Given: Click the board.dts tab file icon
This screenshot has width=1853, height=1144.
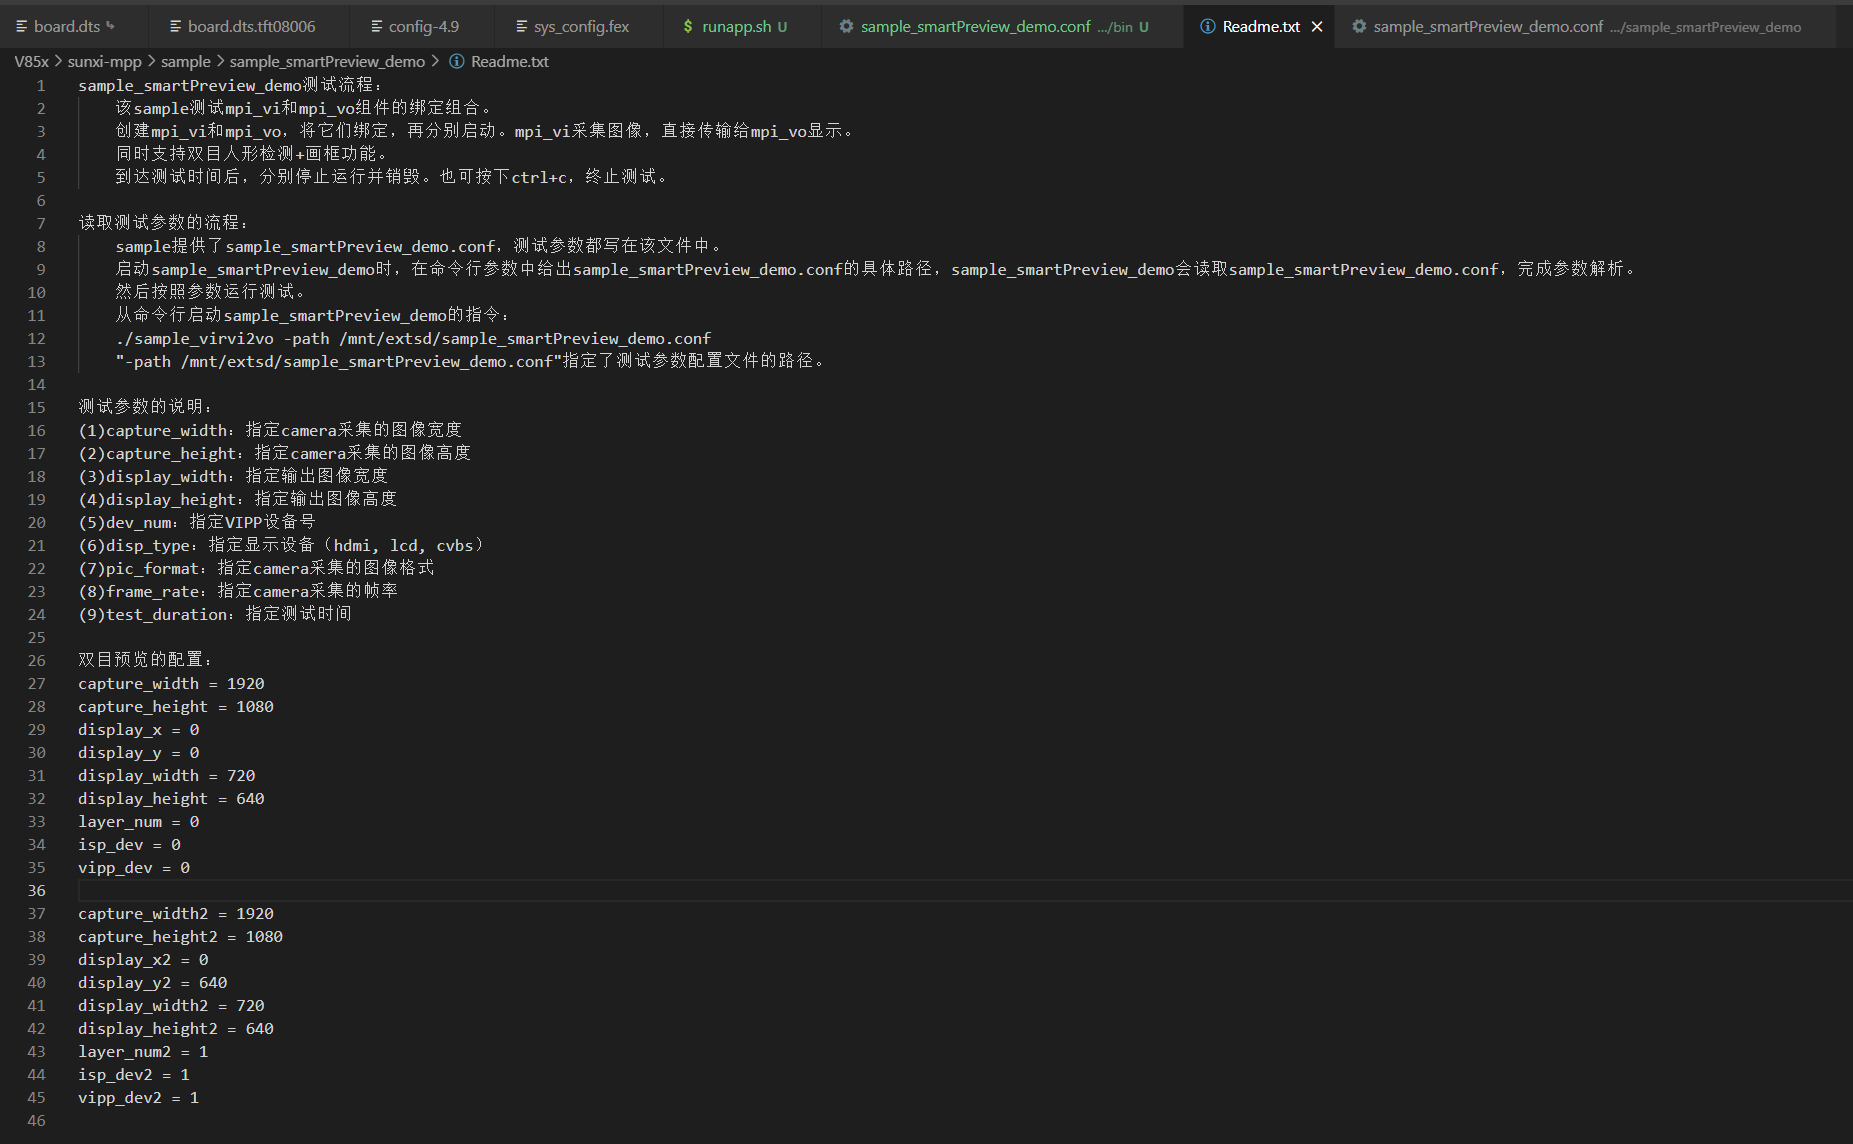Looking at the screenshot, I should coord(22,27).
